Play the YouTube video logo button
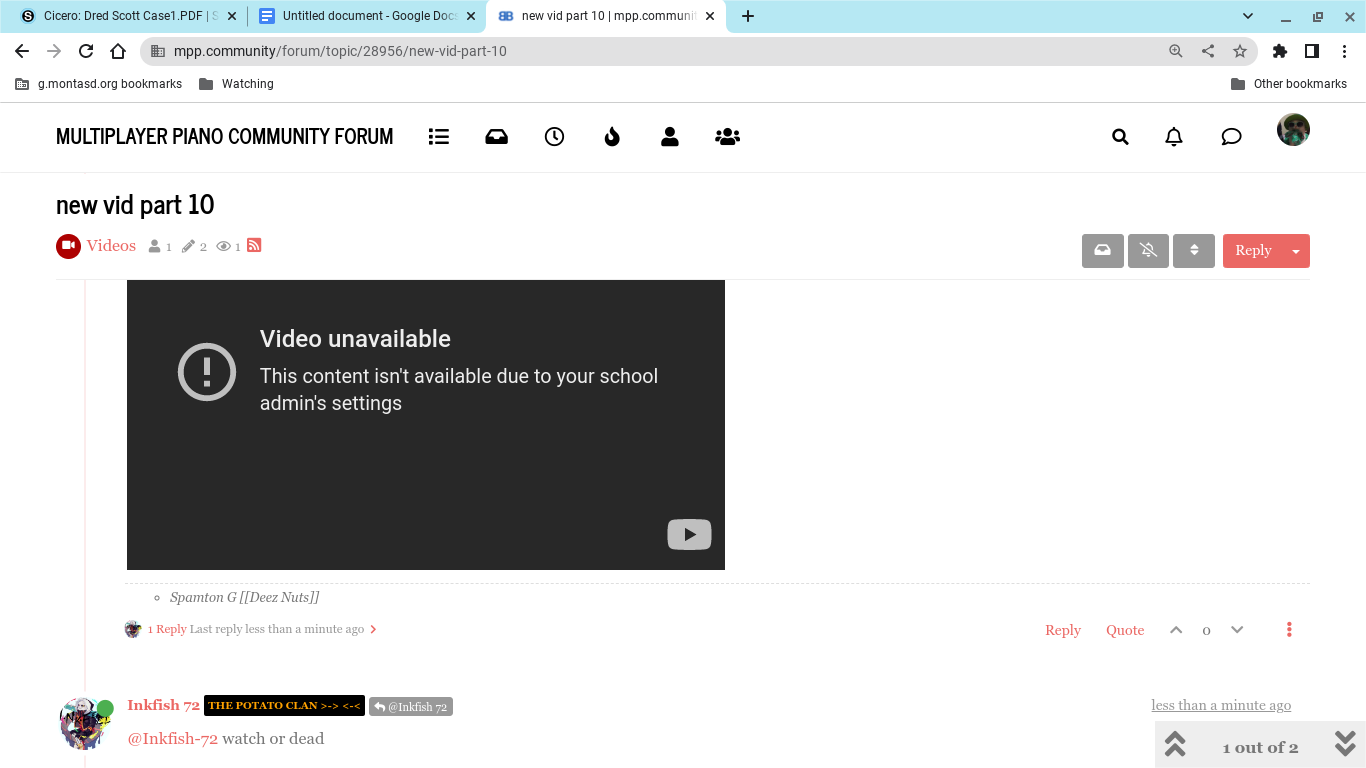This screenshot has width=1366, height=768. [x=689, y=535]
